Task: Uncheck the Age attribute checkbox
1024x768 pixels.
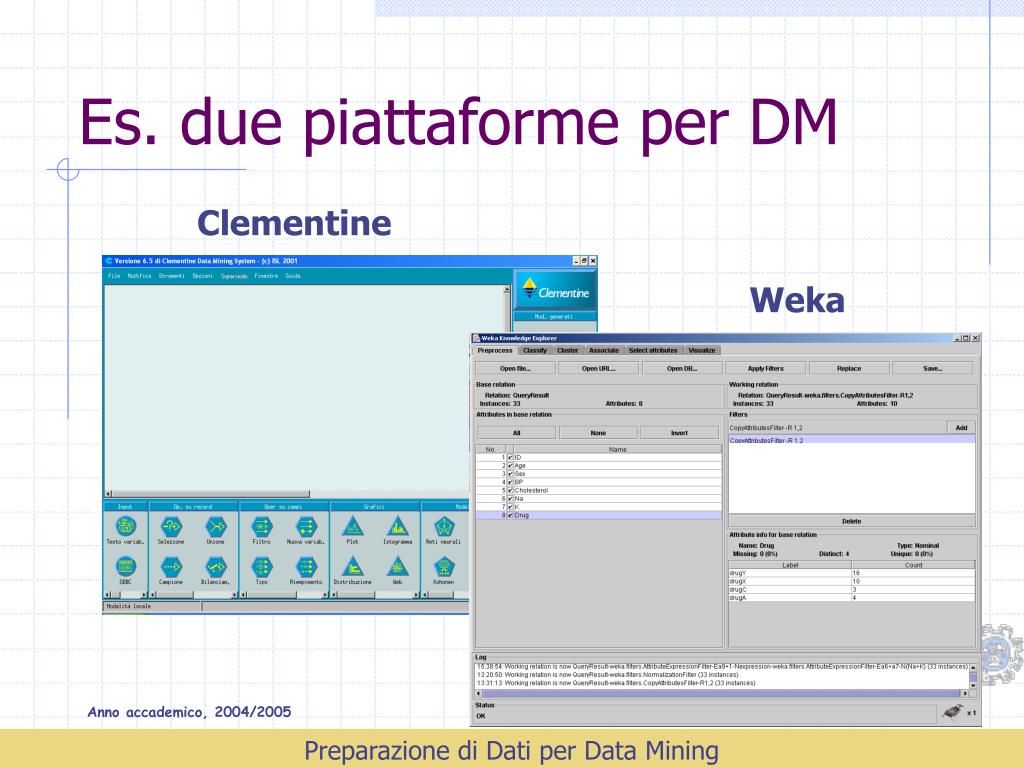Action: 511,466
